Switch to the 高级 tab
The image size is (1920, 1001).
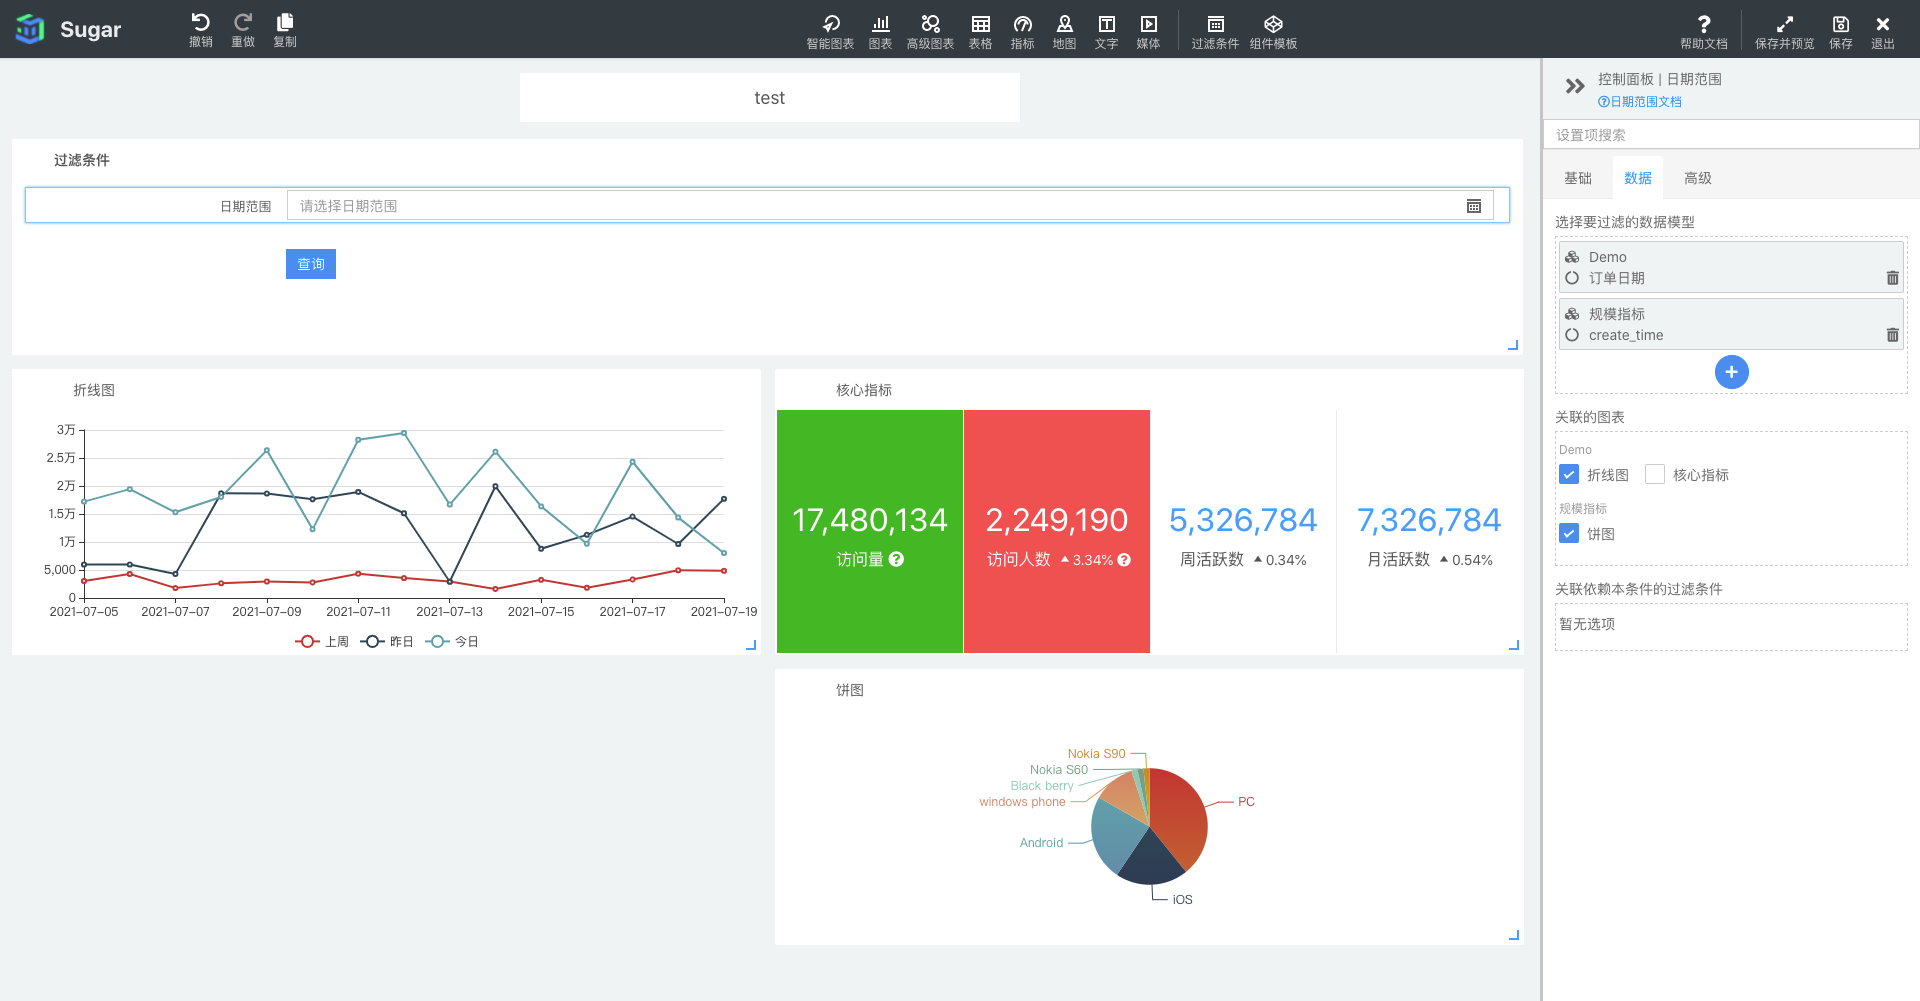pos(1697,178)
